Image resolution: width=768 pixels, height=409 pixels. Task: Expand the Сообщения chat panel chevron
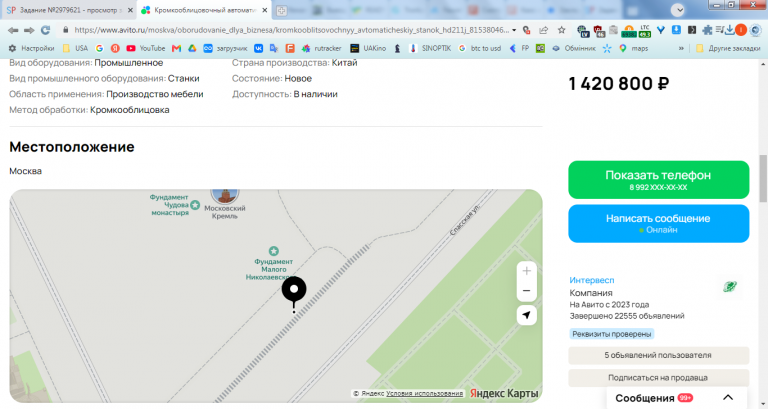(x=728, y=398)
